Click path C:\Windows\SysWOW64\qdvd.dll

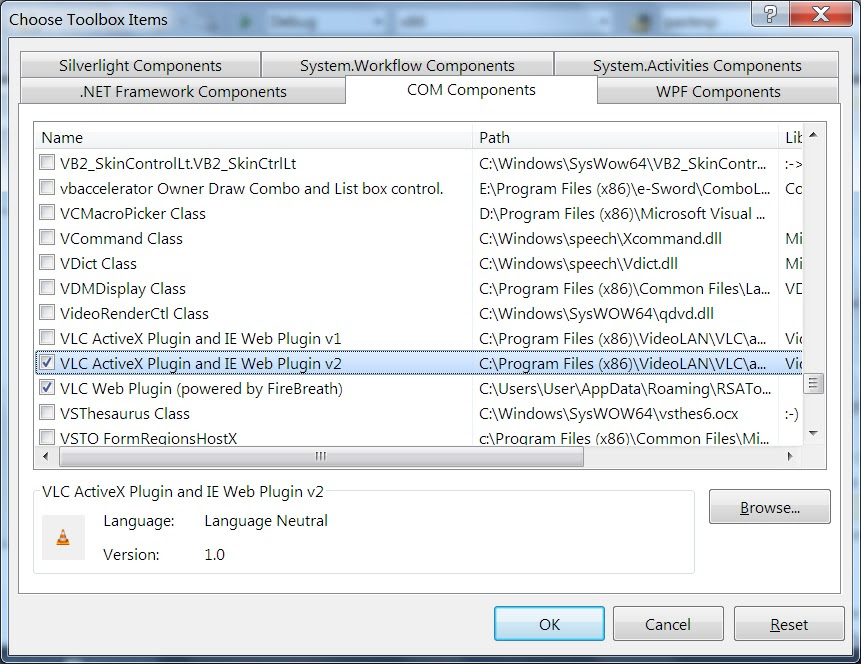pos(596,314)
